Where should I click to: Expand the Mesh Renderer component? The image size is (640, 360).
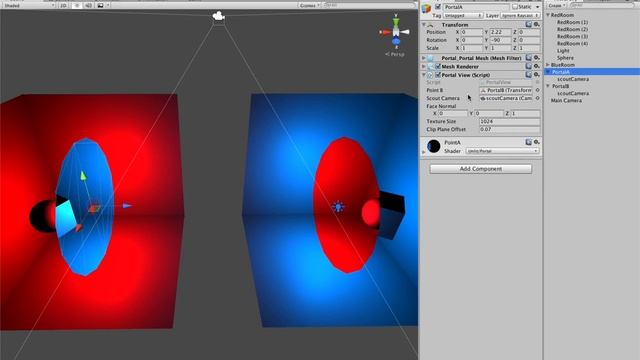pyautogui.click(x=424, y=66)
